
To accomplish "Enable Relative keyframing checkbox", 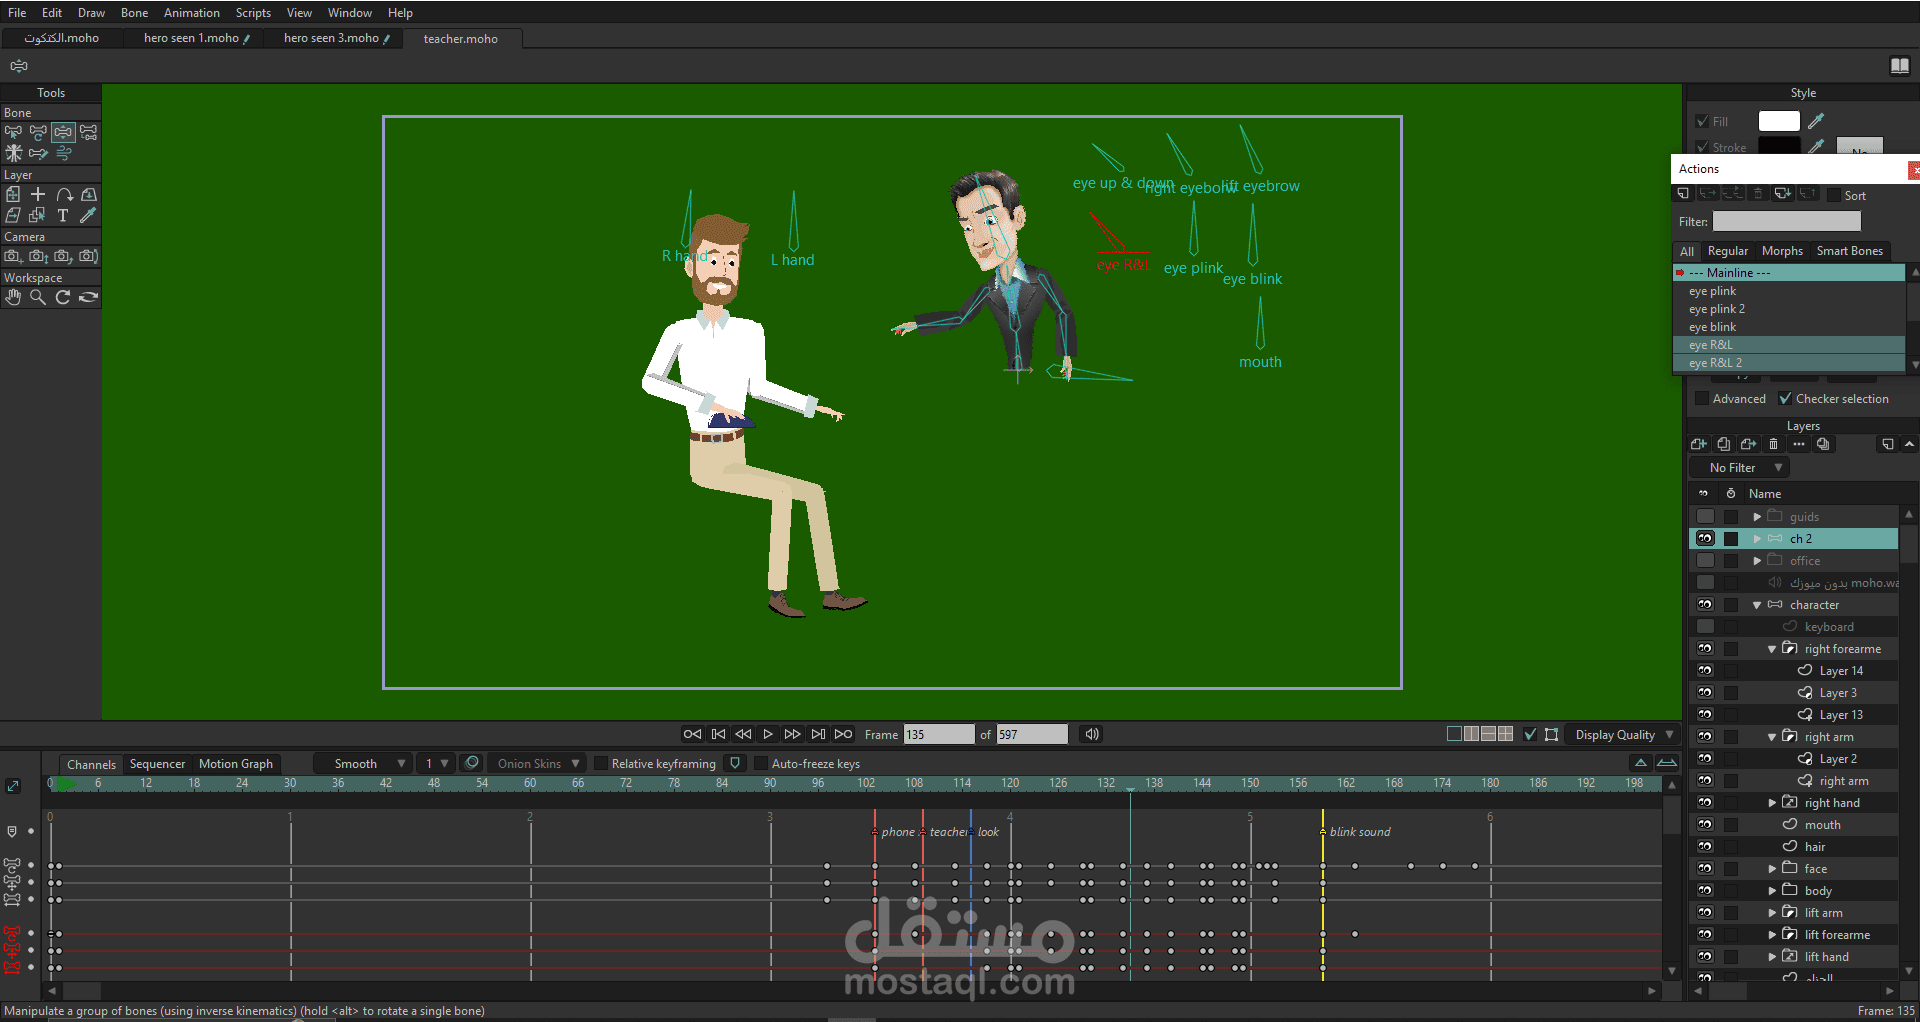I will click(601, 763).
